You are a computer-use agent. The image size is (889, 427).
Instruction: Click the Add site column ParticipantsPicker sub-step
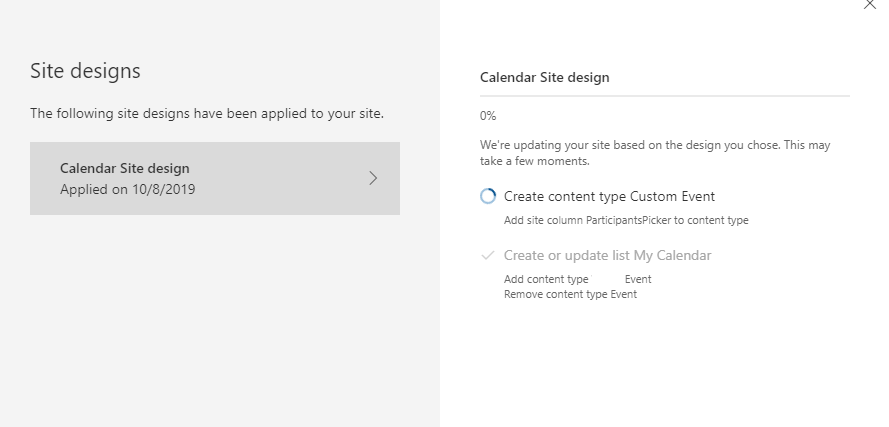626,220
